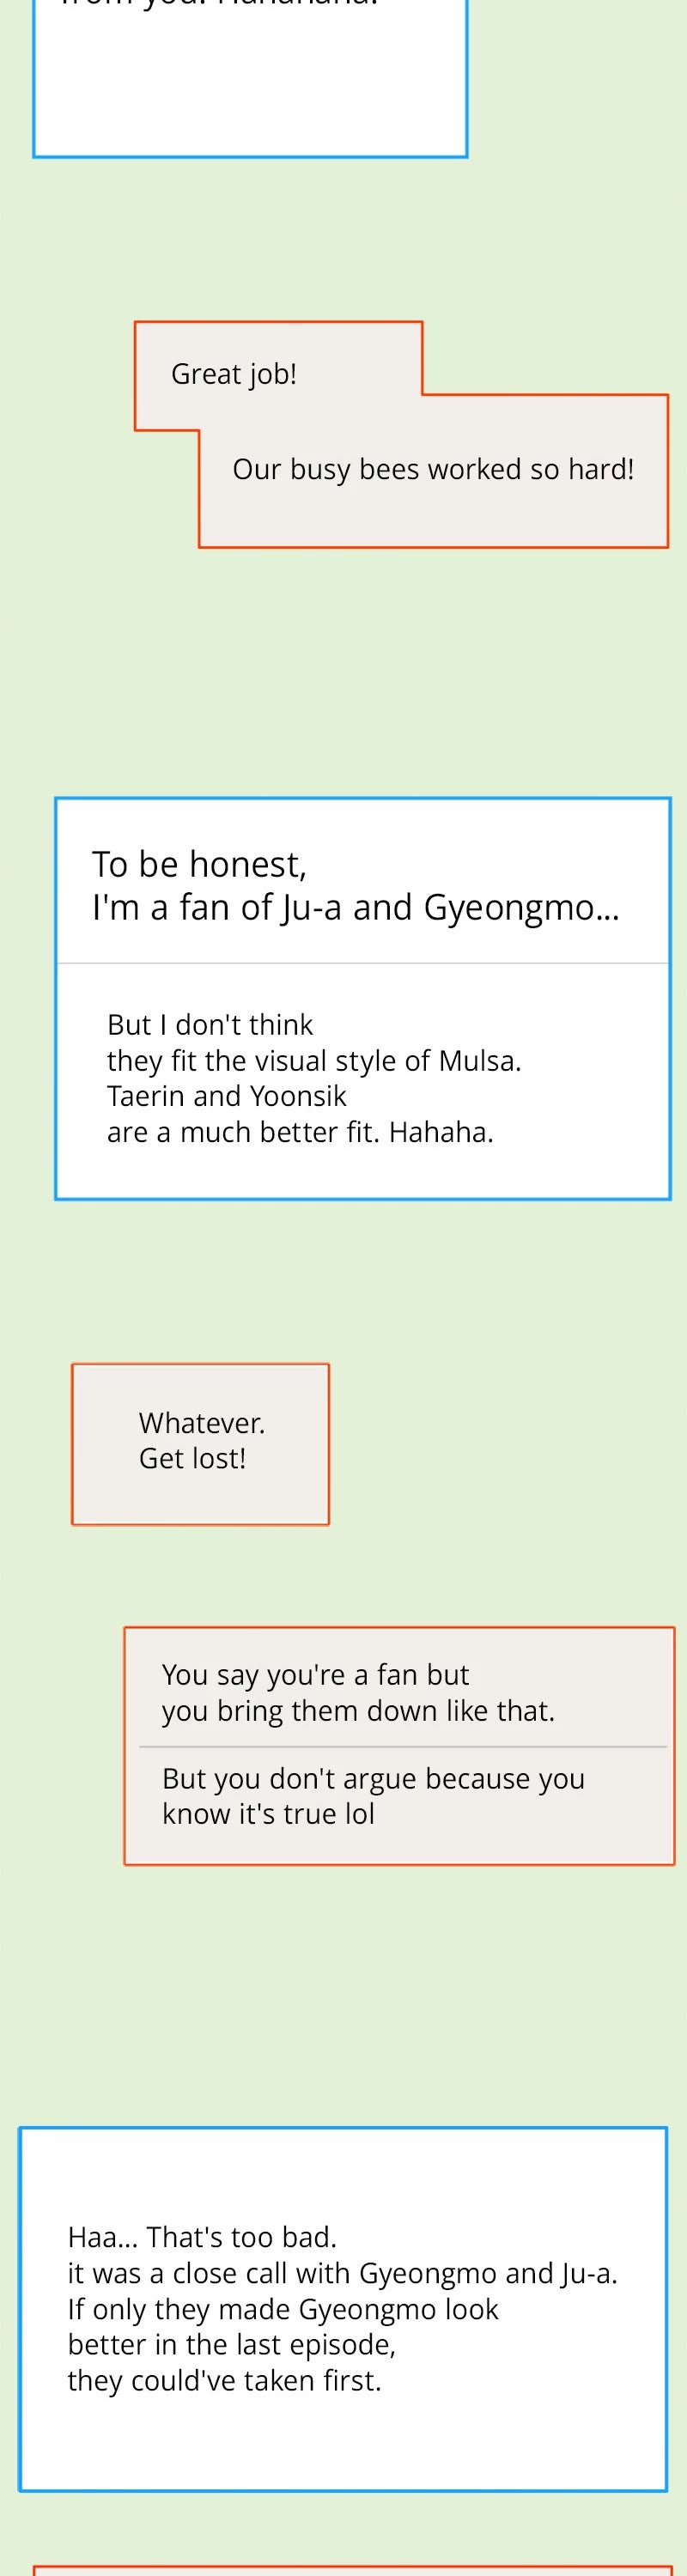Click "But you don't argue because you" line
The width and height of the screenshot is (687, 2576).
pyautogui.click(x=373, y=1778)
